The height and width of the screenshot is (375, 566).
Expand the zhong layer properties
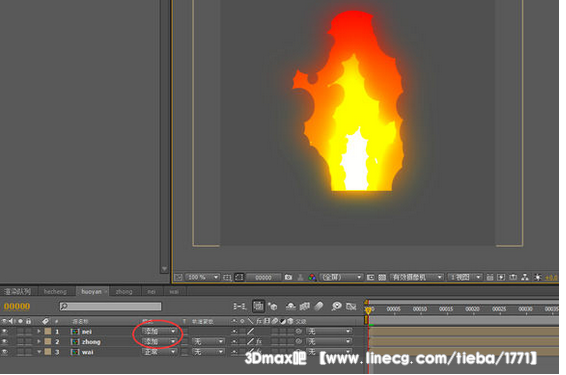pyautogui.click(x=39, y=341)
